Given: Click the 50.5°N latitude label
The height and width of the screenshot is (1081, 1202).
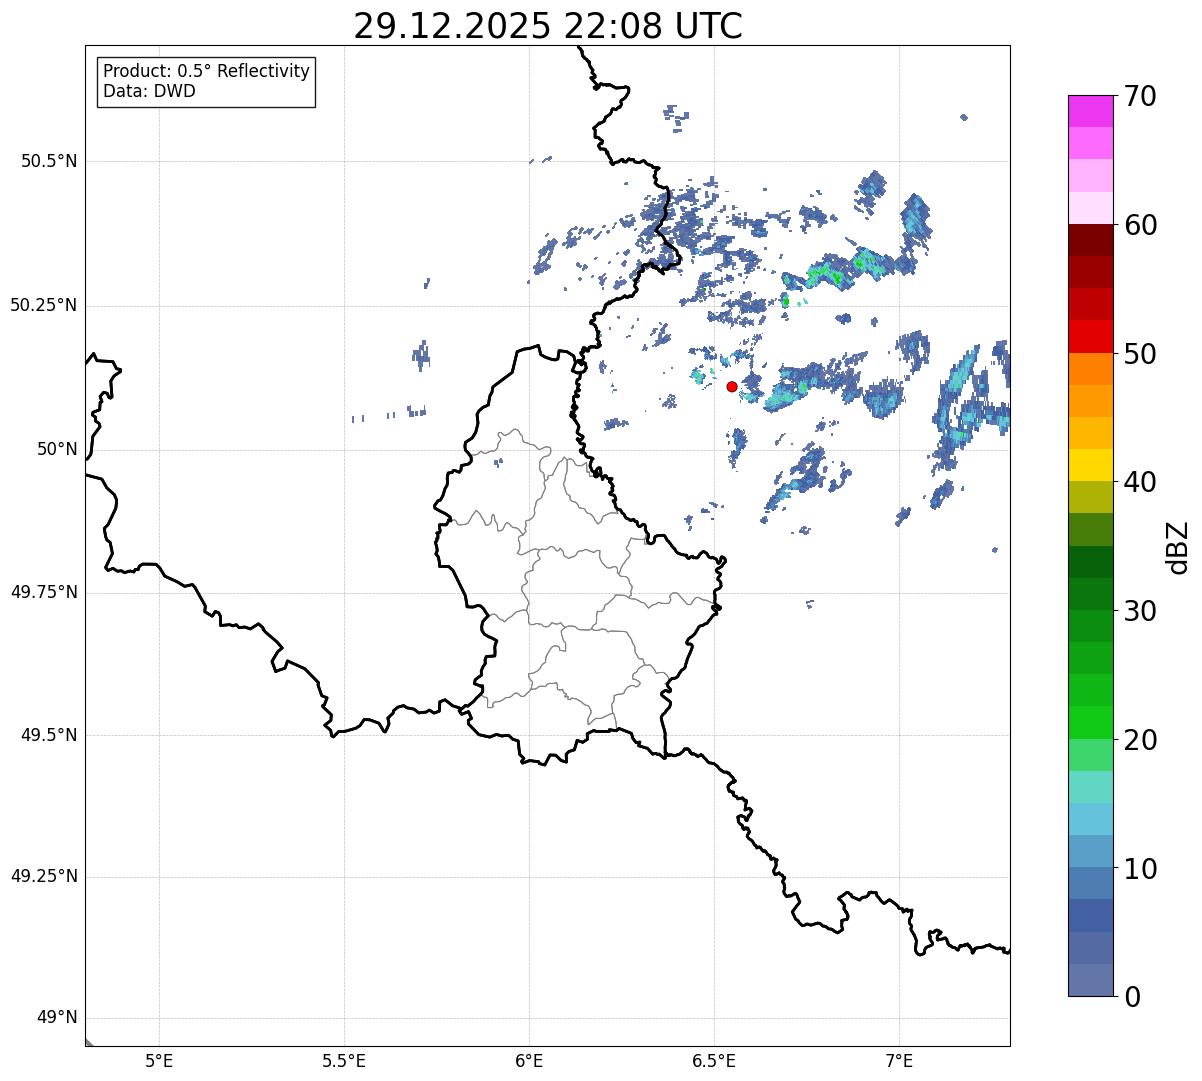Looking at the screenshot, I should 48,161.
